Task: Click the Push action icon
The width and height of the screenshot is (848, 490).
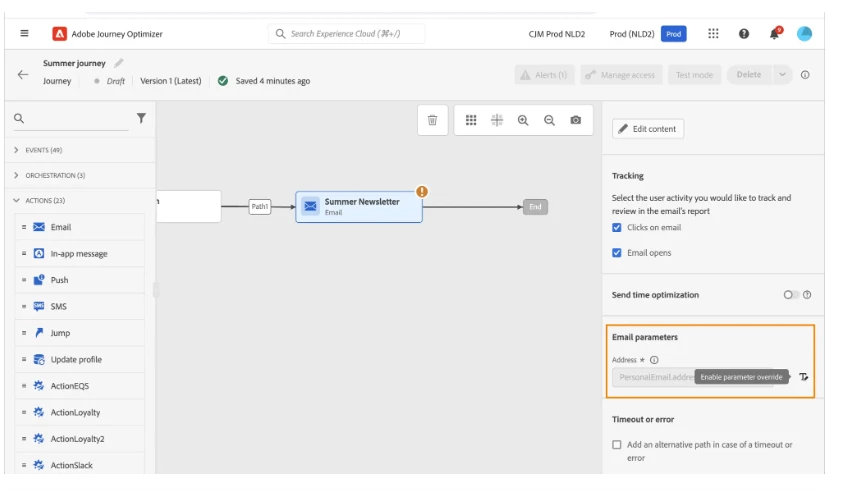Action: pyautogui.click(x=39, y=280)
